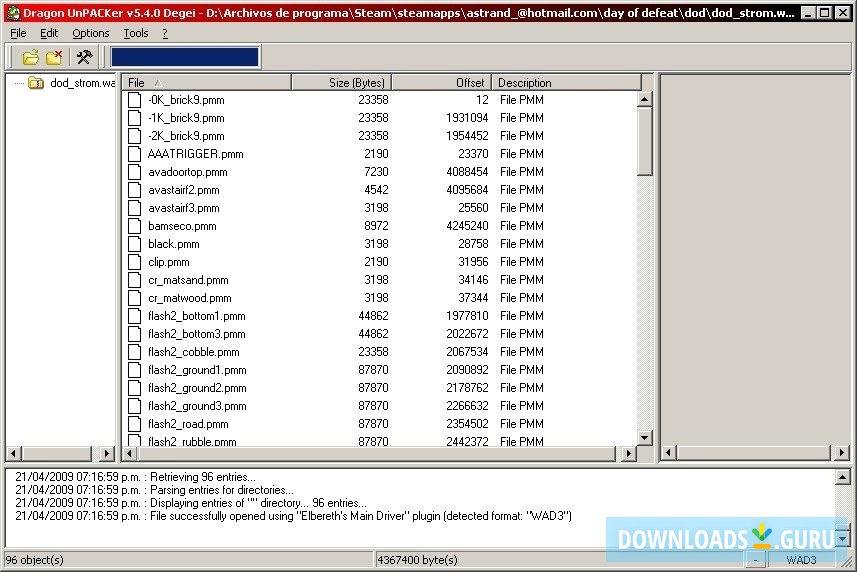Image resolution: width=857 pixels, height=572 pixels.
Task: Click the Open file folder icon
Action: point(31,57)
